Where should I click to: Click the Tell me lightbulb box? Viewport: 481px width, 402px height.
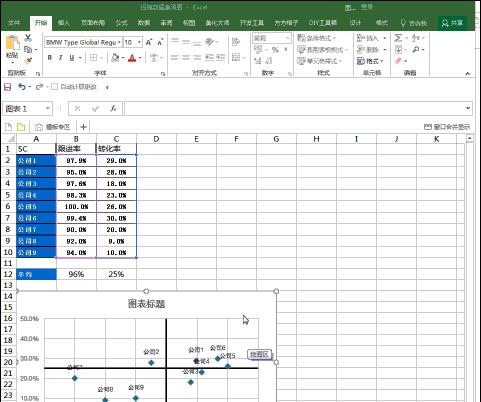point(414,23)
